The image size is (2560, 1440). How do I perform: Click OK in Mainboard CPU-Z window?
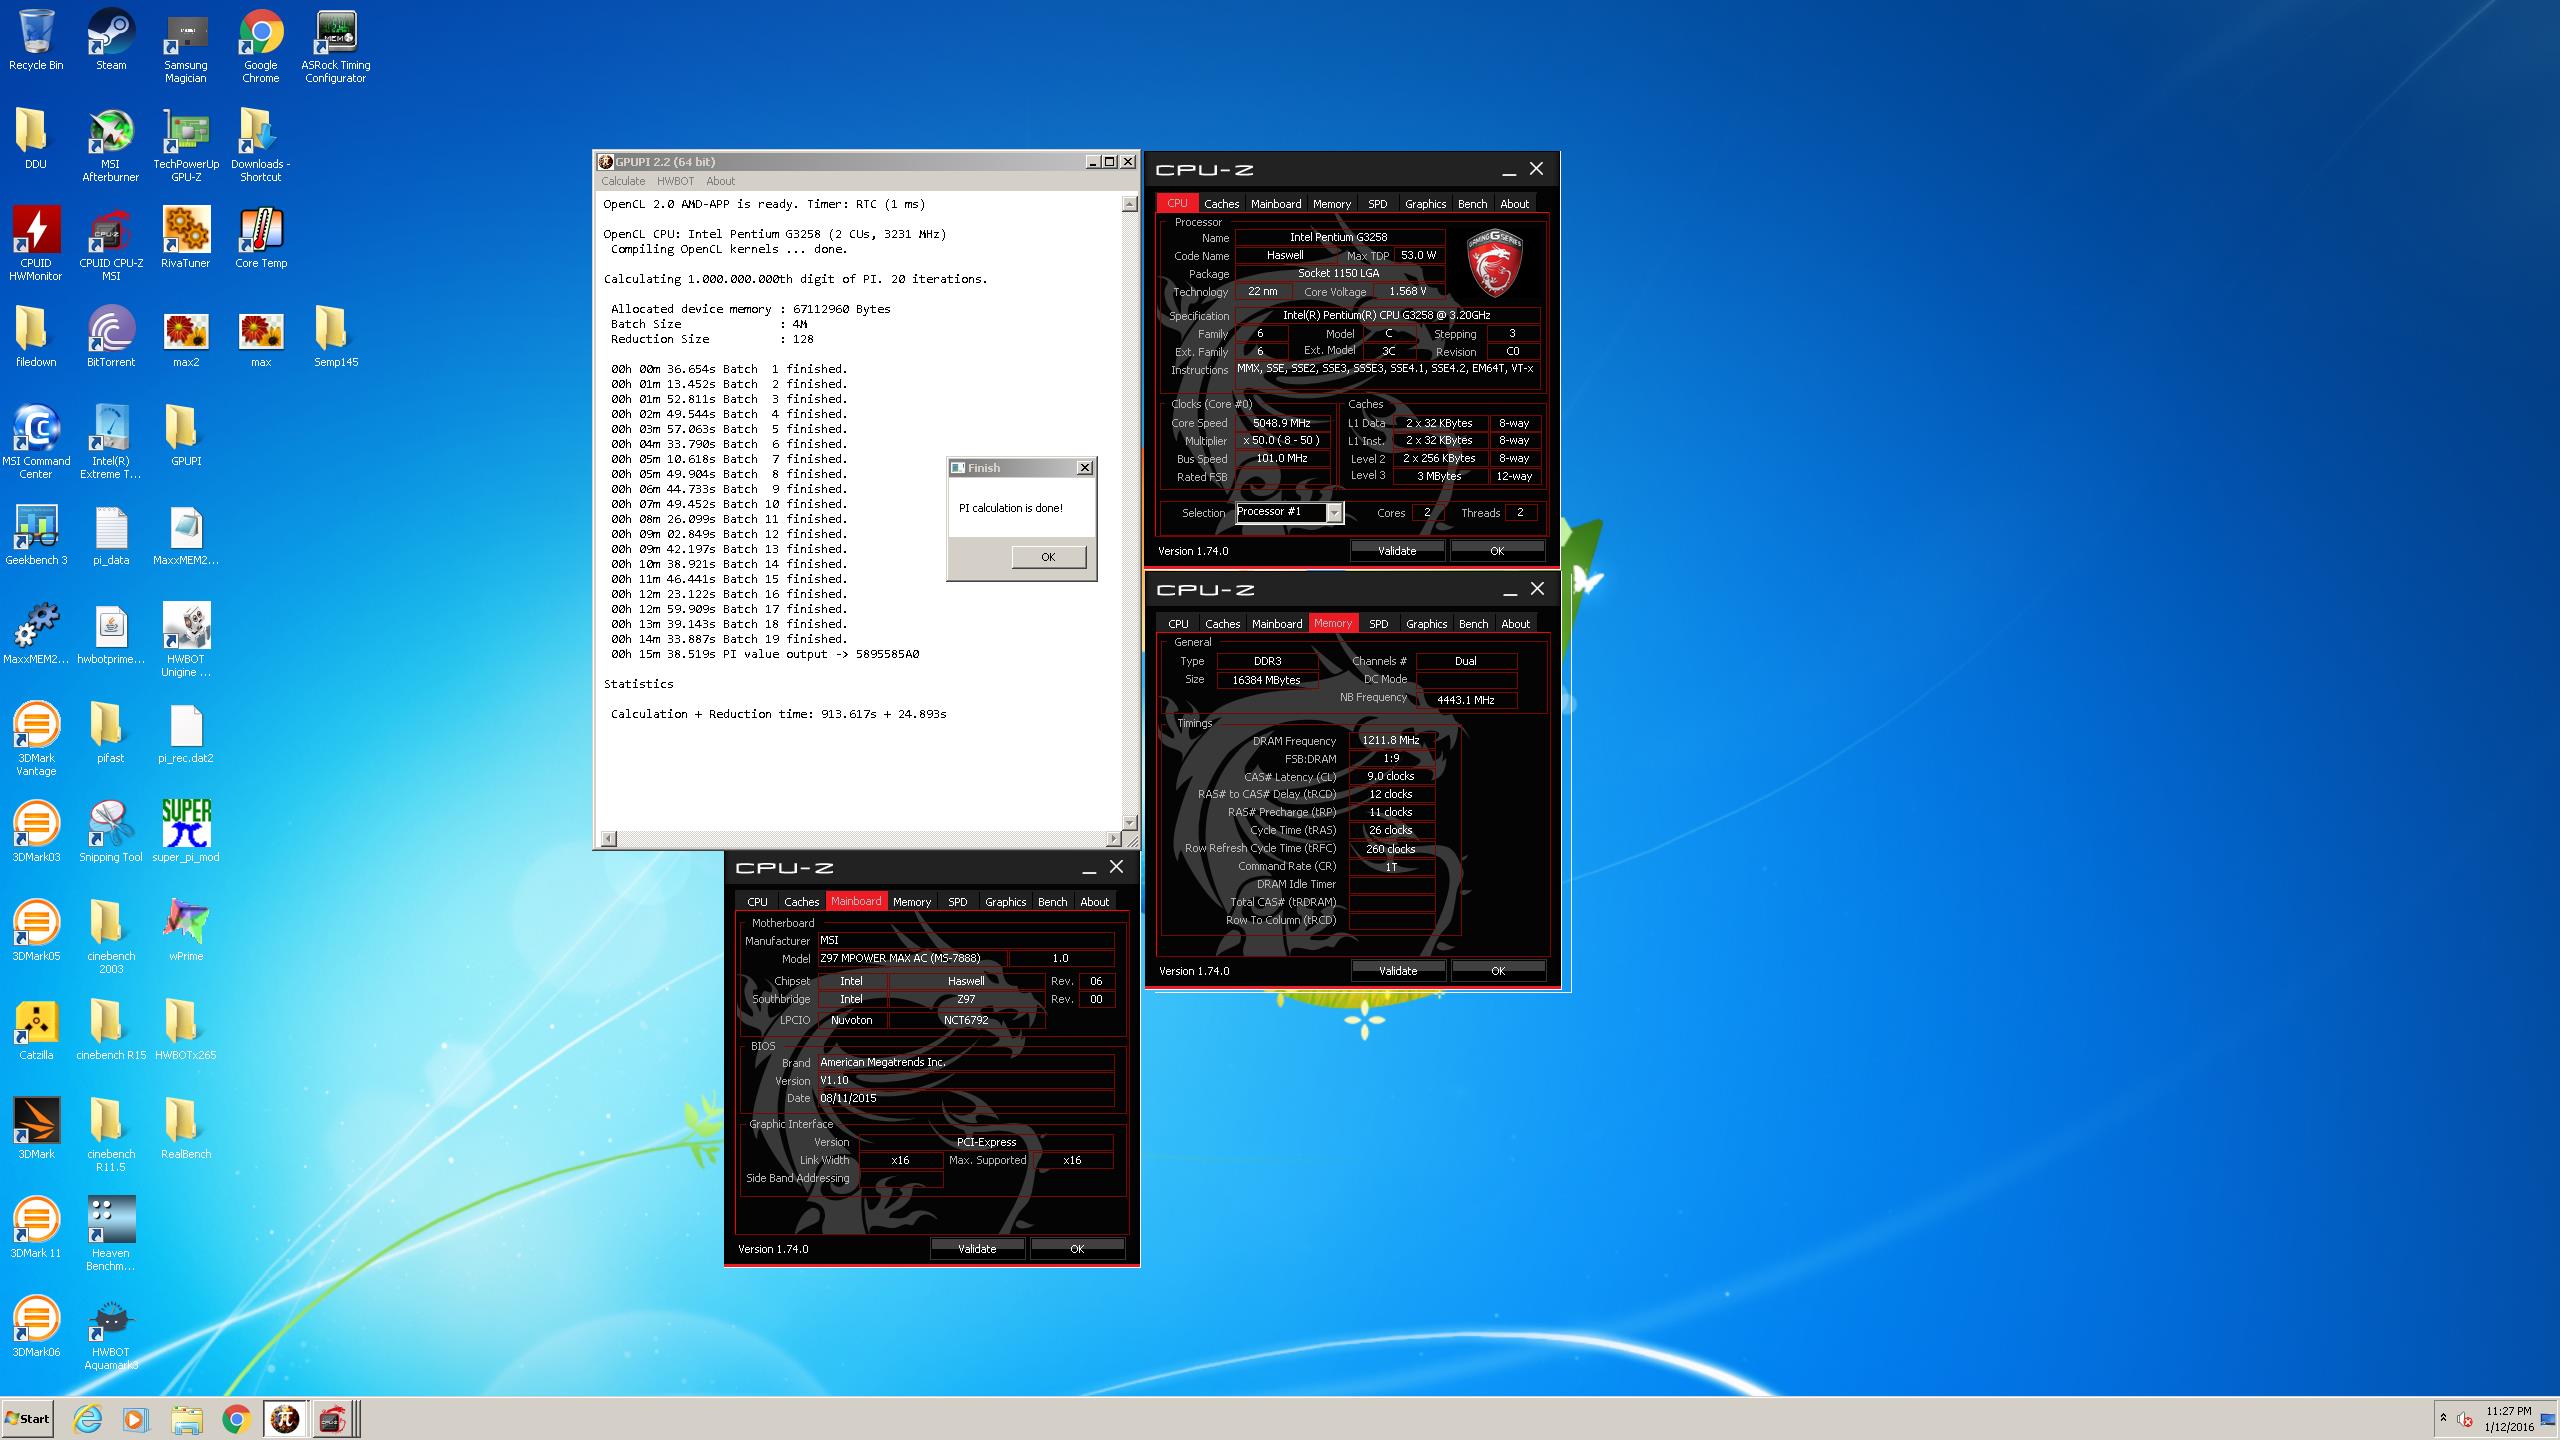[x=1077, y=1249]
